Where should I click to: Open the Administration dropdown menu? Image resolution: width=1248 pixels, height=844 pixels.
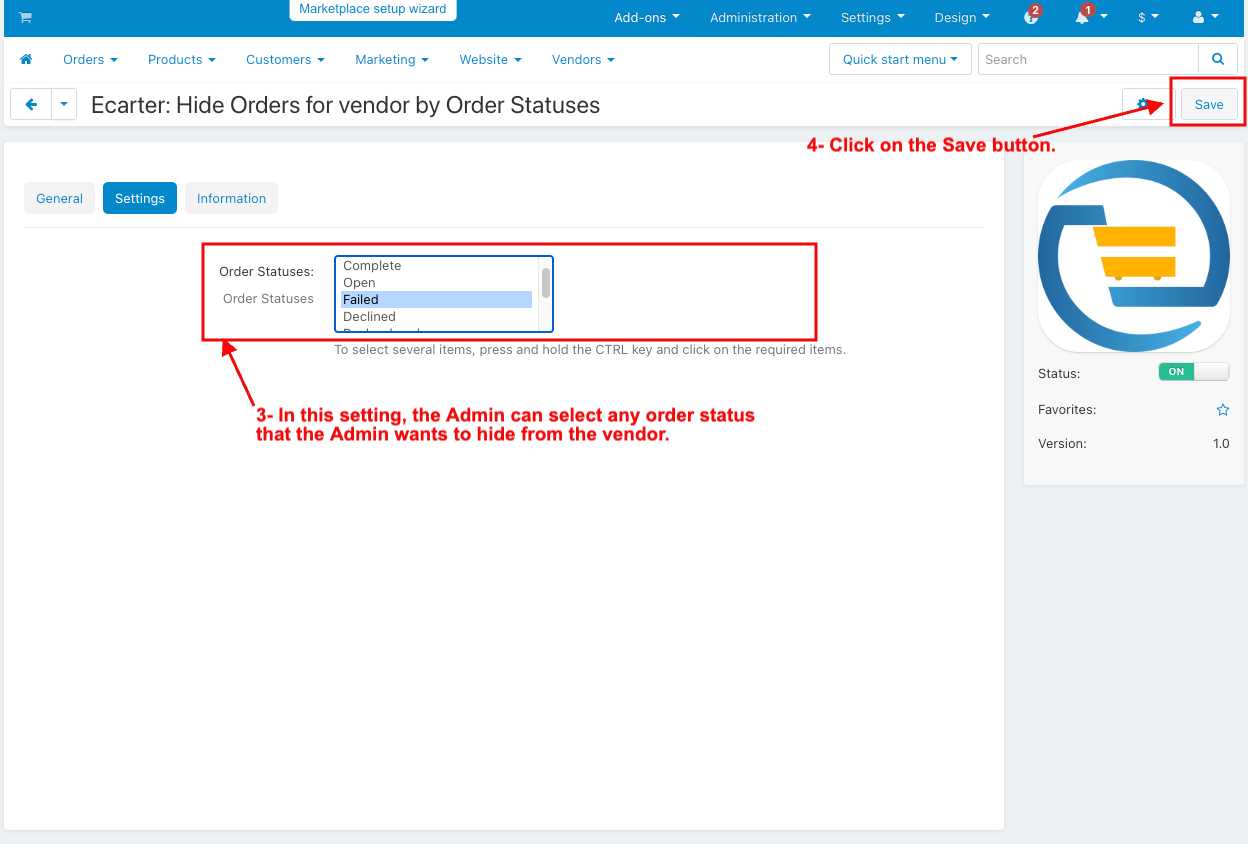pos(760,17)
